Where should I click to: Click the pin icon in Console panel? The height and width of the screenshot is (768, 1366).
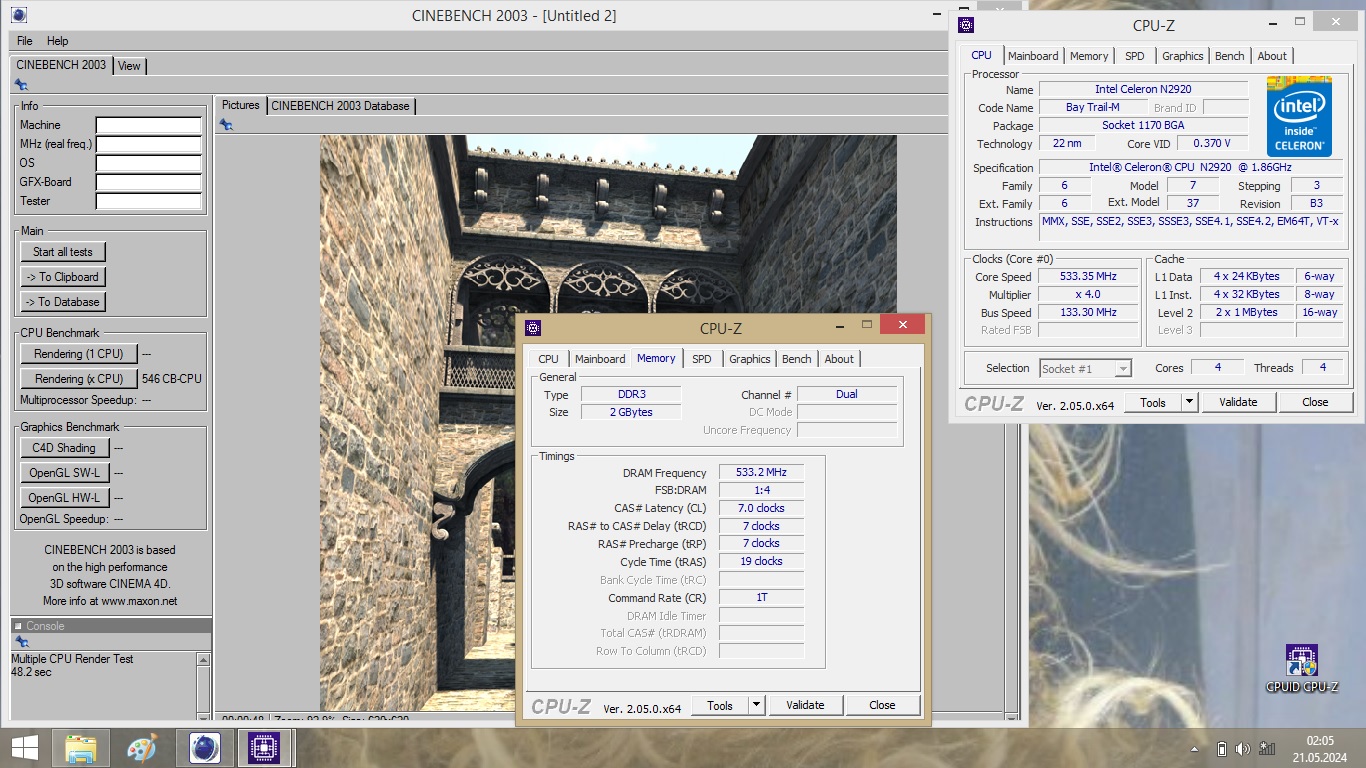click(x=21, y=642)
